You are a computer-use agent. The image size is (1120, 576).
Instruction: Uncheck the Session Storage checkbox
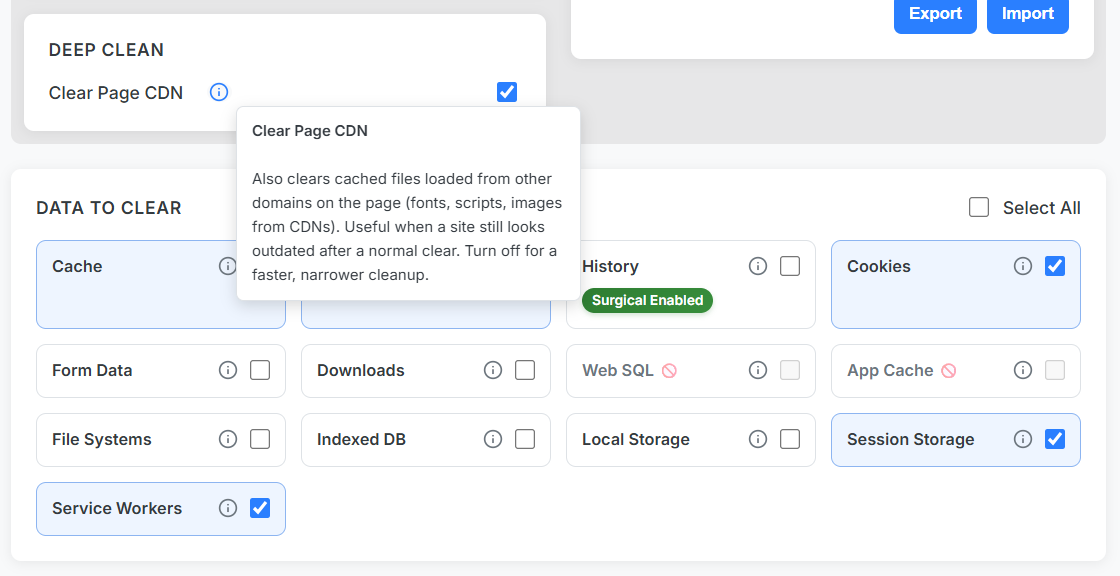click(x=1055, y=439)
